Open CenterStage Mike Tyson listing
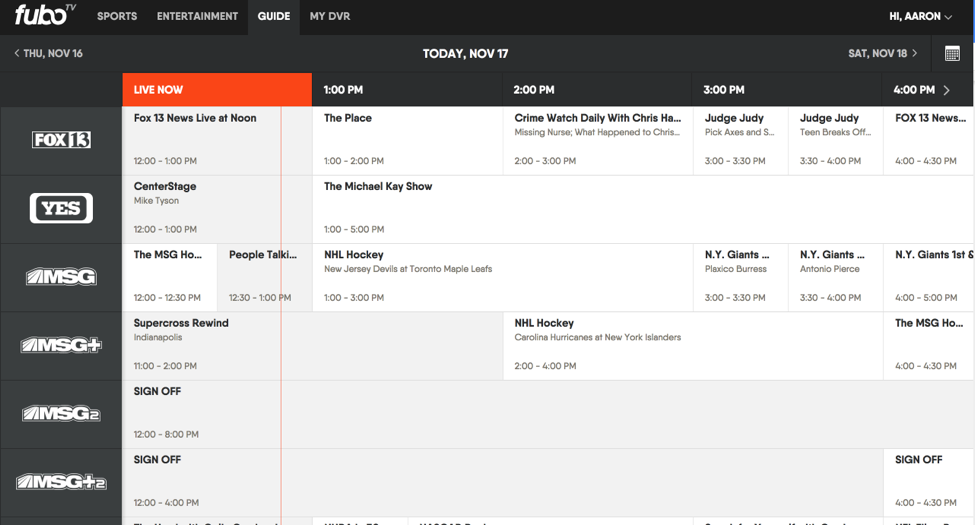Viewport: 975px width, 525px height. [217, 209]
